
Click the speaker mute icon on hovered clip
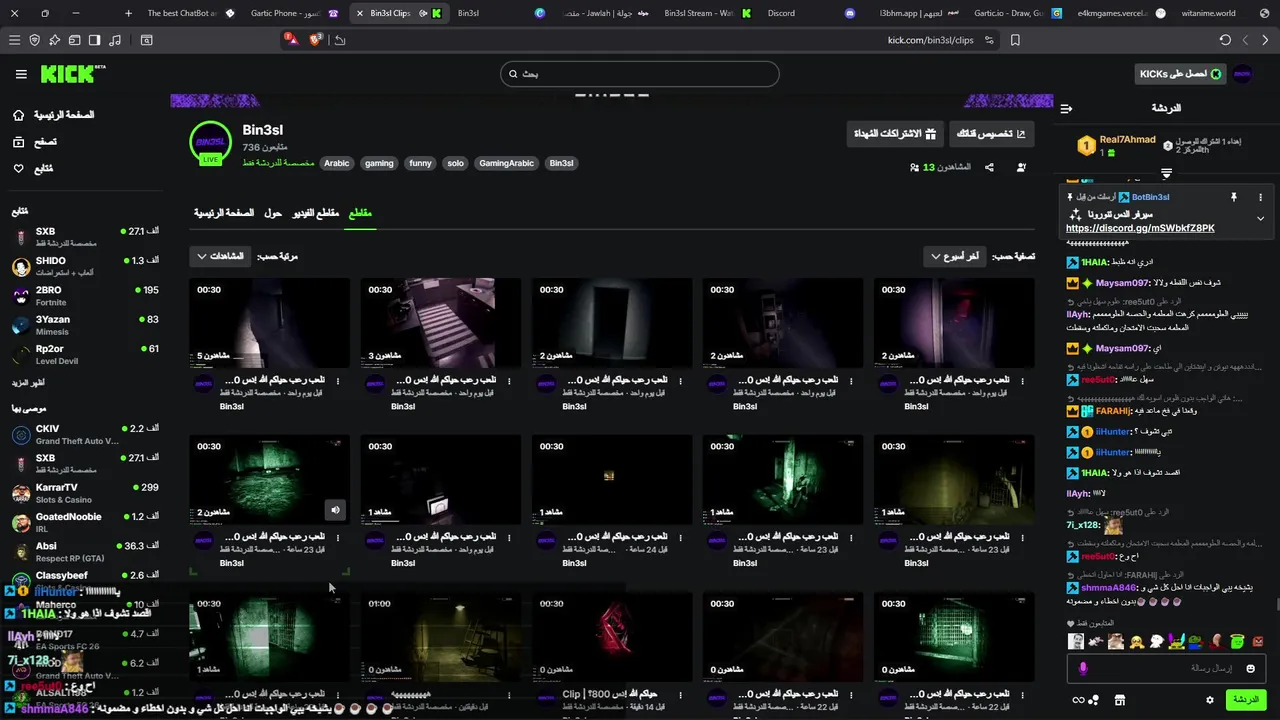coord(335,510)
